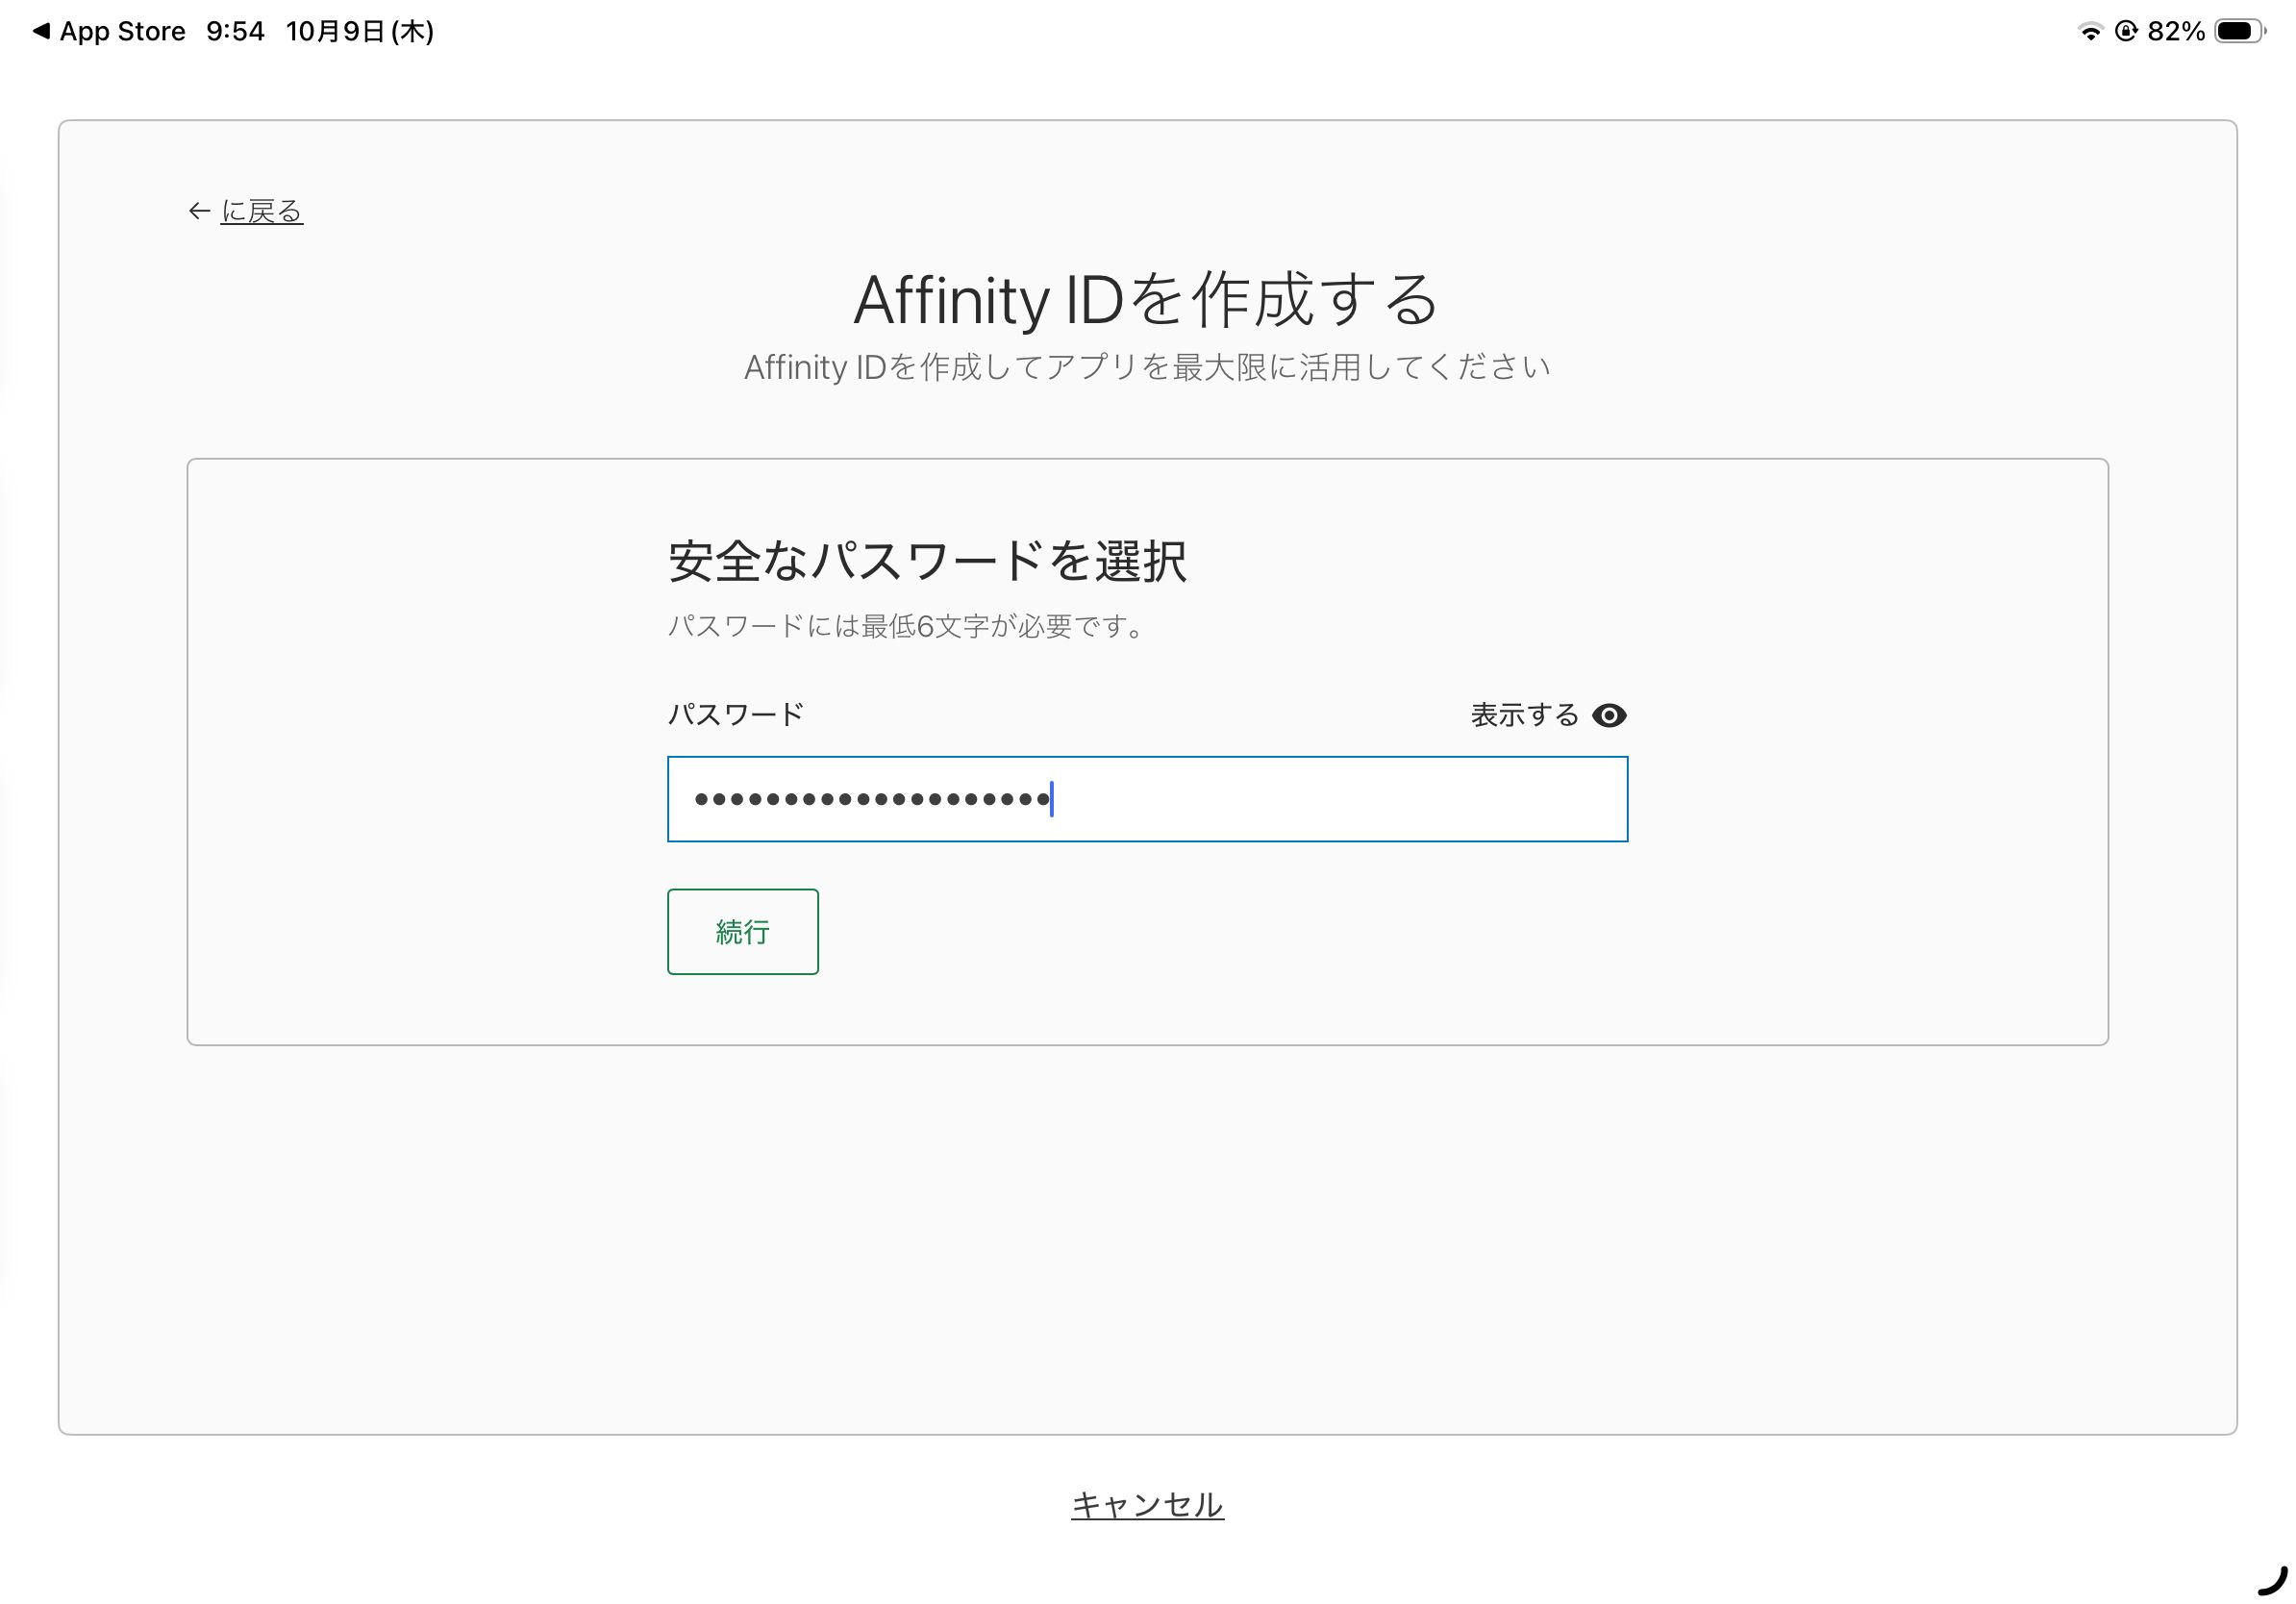Image resolution: width=2296 pixels, height=1604 pixels.
Task: Click the Affinity IDを作成する heading
Action: [x=1146, y=299]
